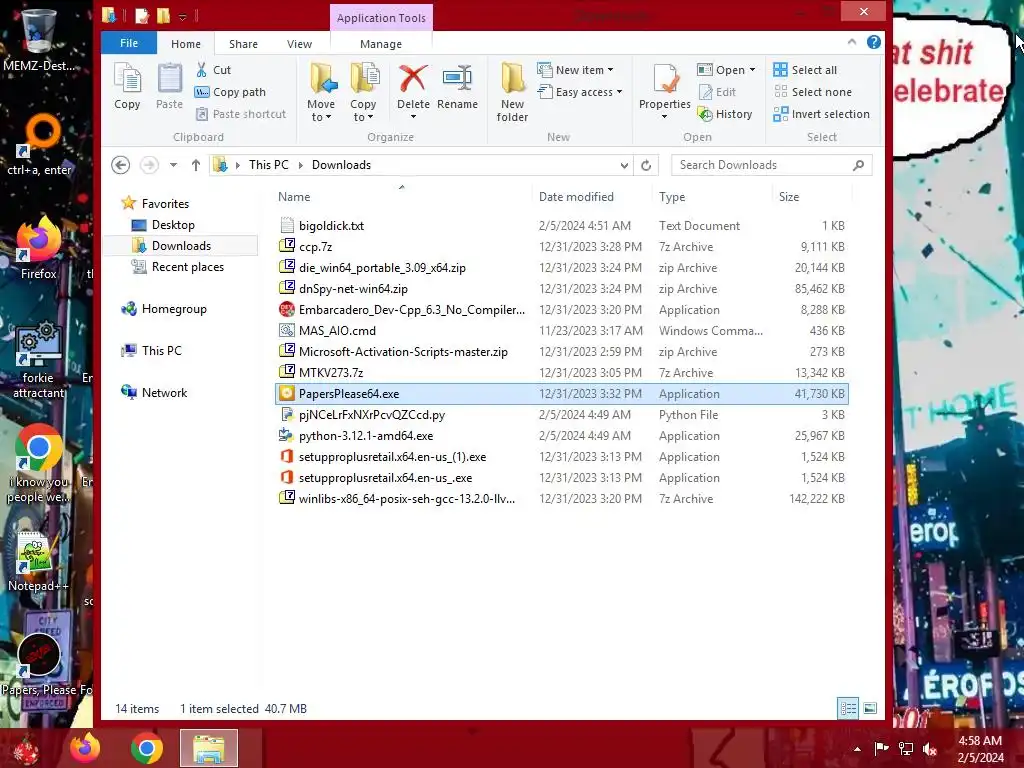The image size is (1024, 768).
Task: Open Chrome from the taskbar
Action: pyautogui.click(x=147, y=748)
